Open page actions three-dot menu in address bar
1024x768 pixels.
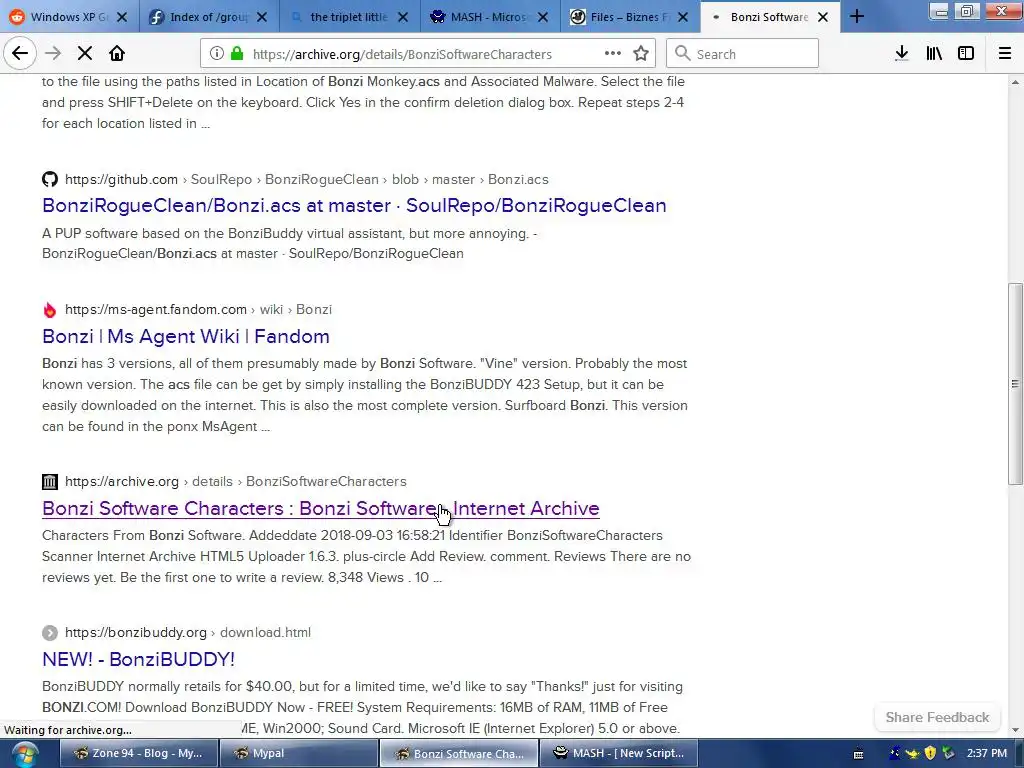click(613, 54)
